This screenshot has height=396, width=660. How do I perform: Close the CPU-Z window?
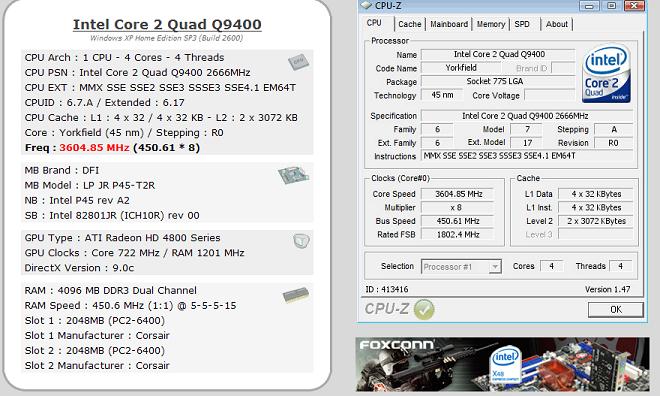click(x=634, y=5)
